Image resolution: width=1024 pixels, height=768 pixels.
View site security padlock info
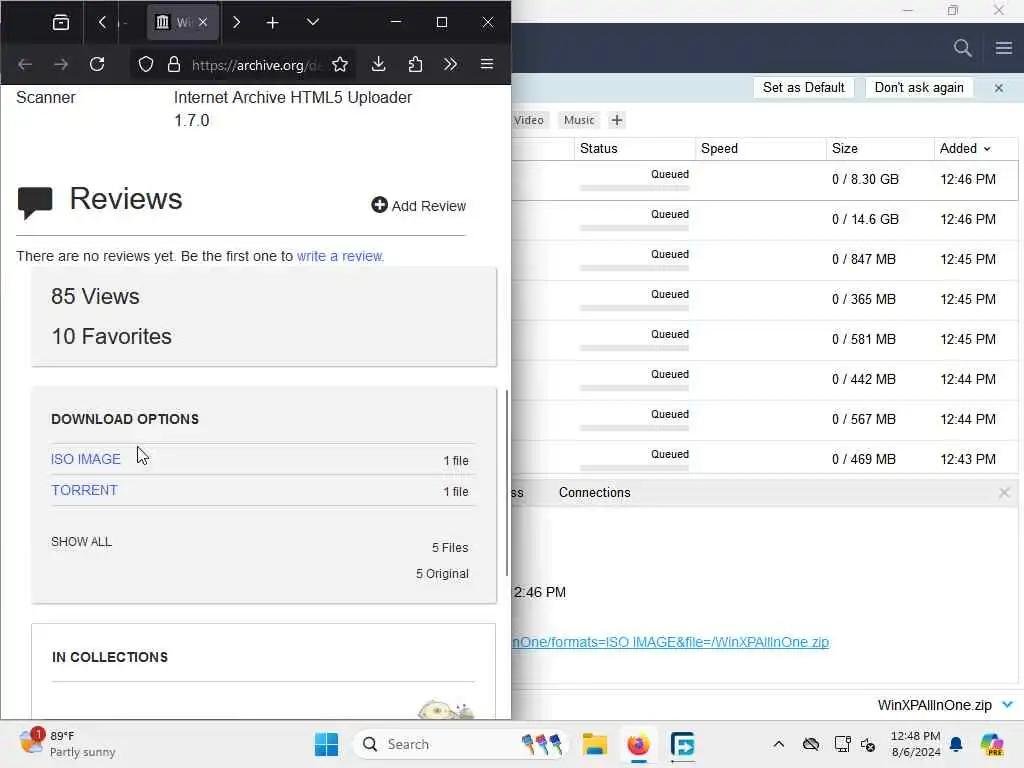[174, 65]
